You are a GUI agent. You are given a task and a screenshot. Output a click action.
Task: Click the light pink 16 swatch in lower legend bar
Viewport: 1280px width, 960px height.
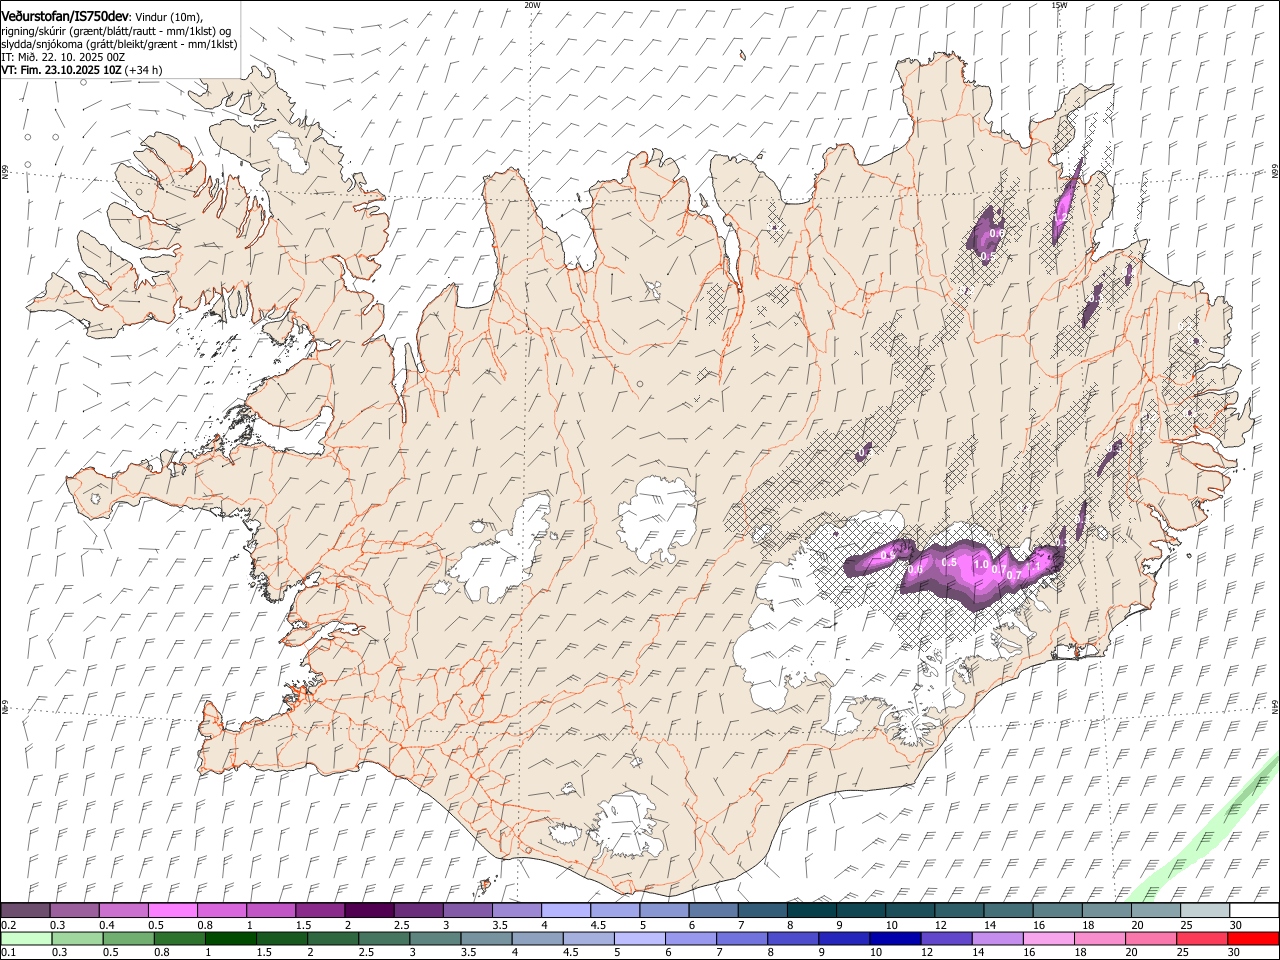[1048, 939]
